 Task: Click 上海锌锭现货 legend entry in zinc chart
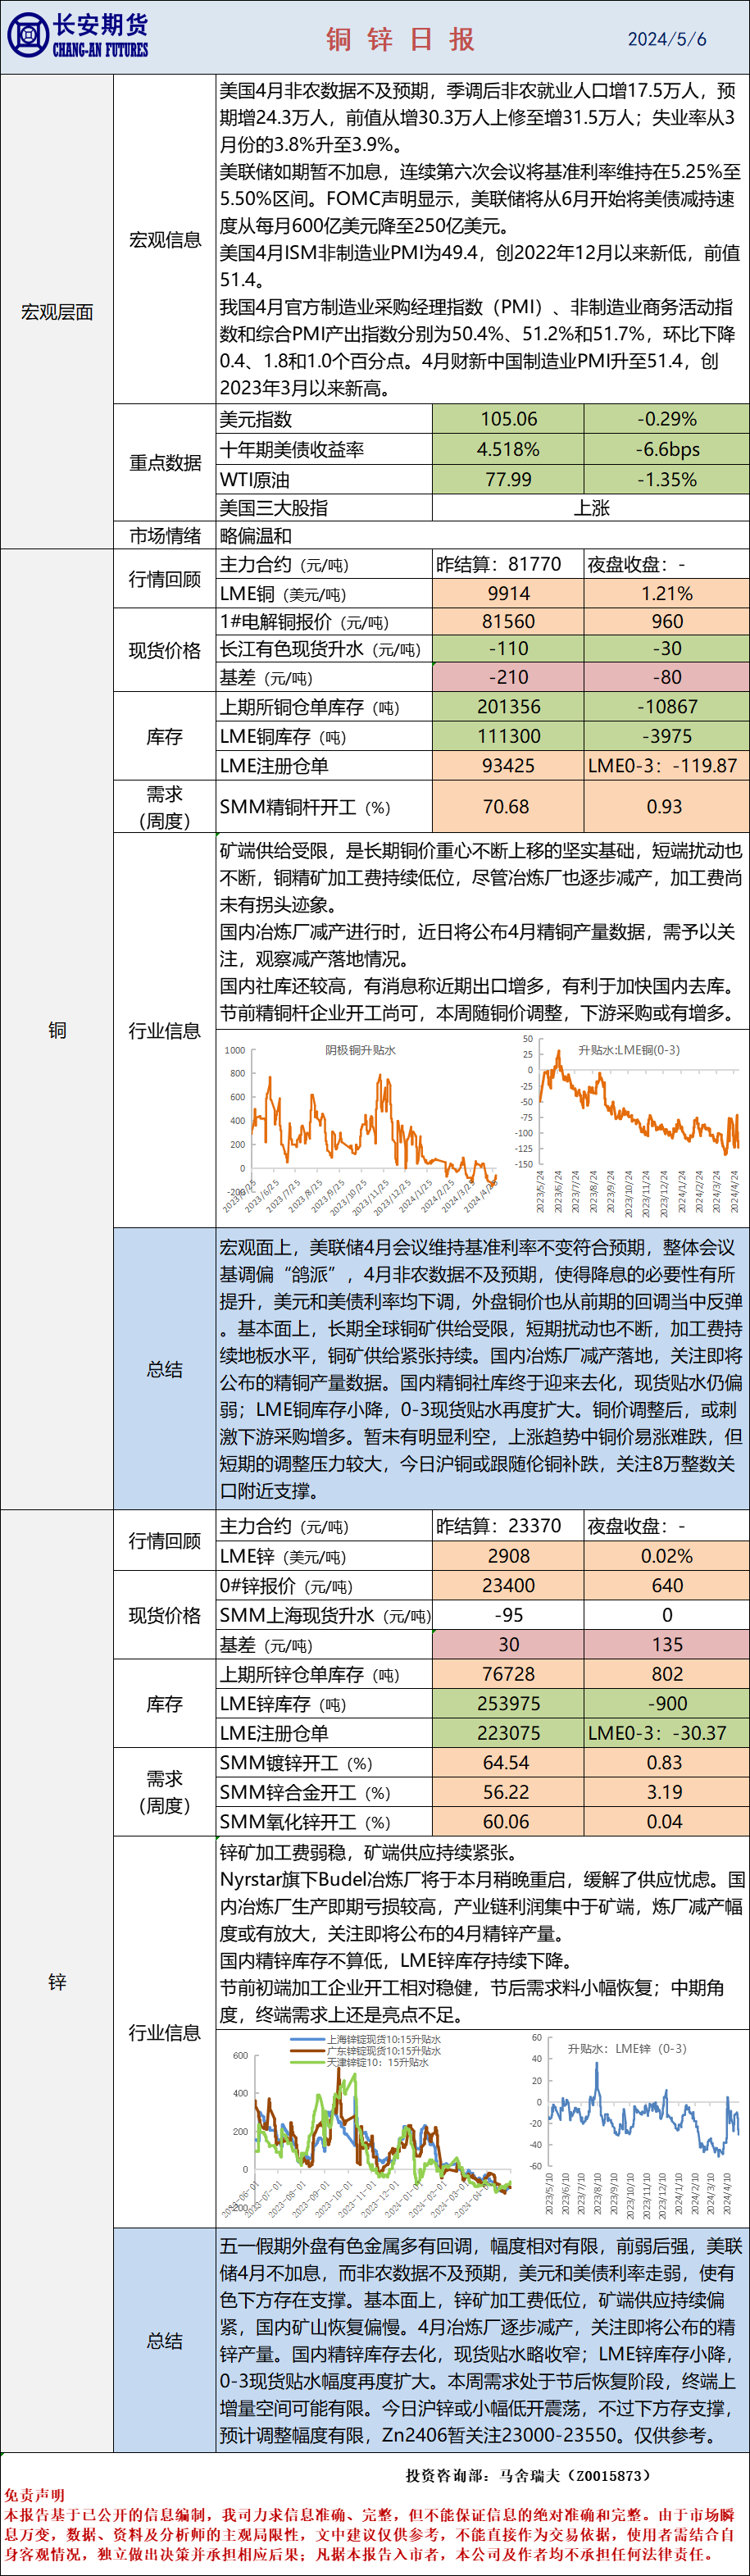click(382, 2039)
